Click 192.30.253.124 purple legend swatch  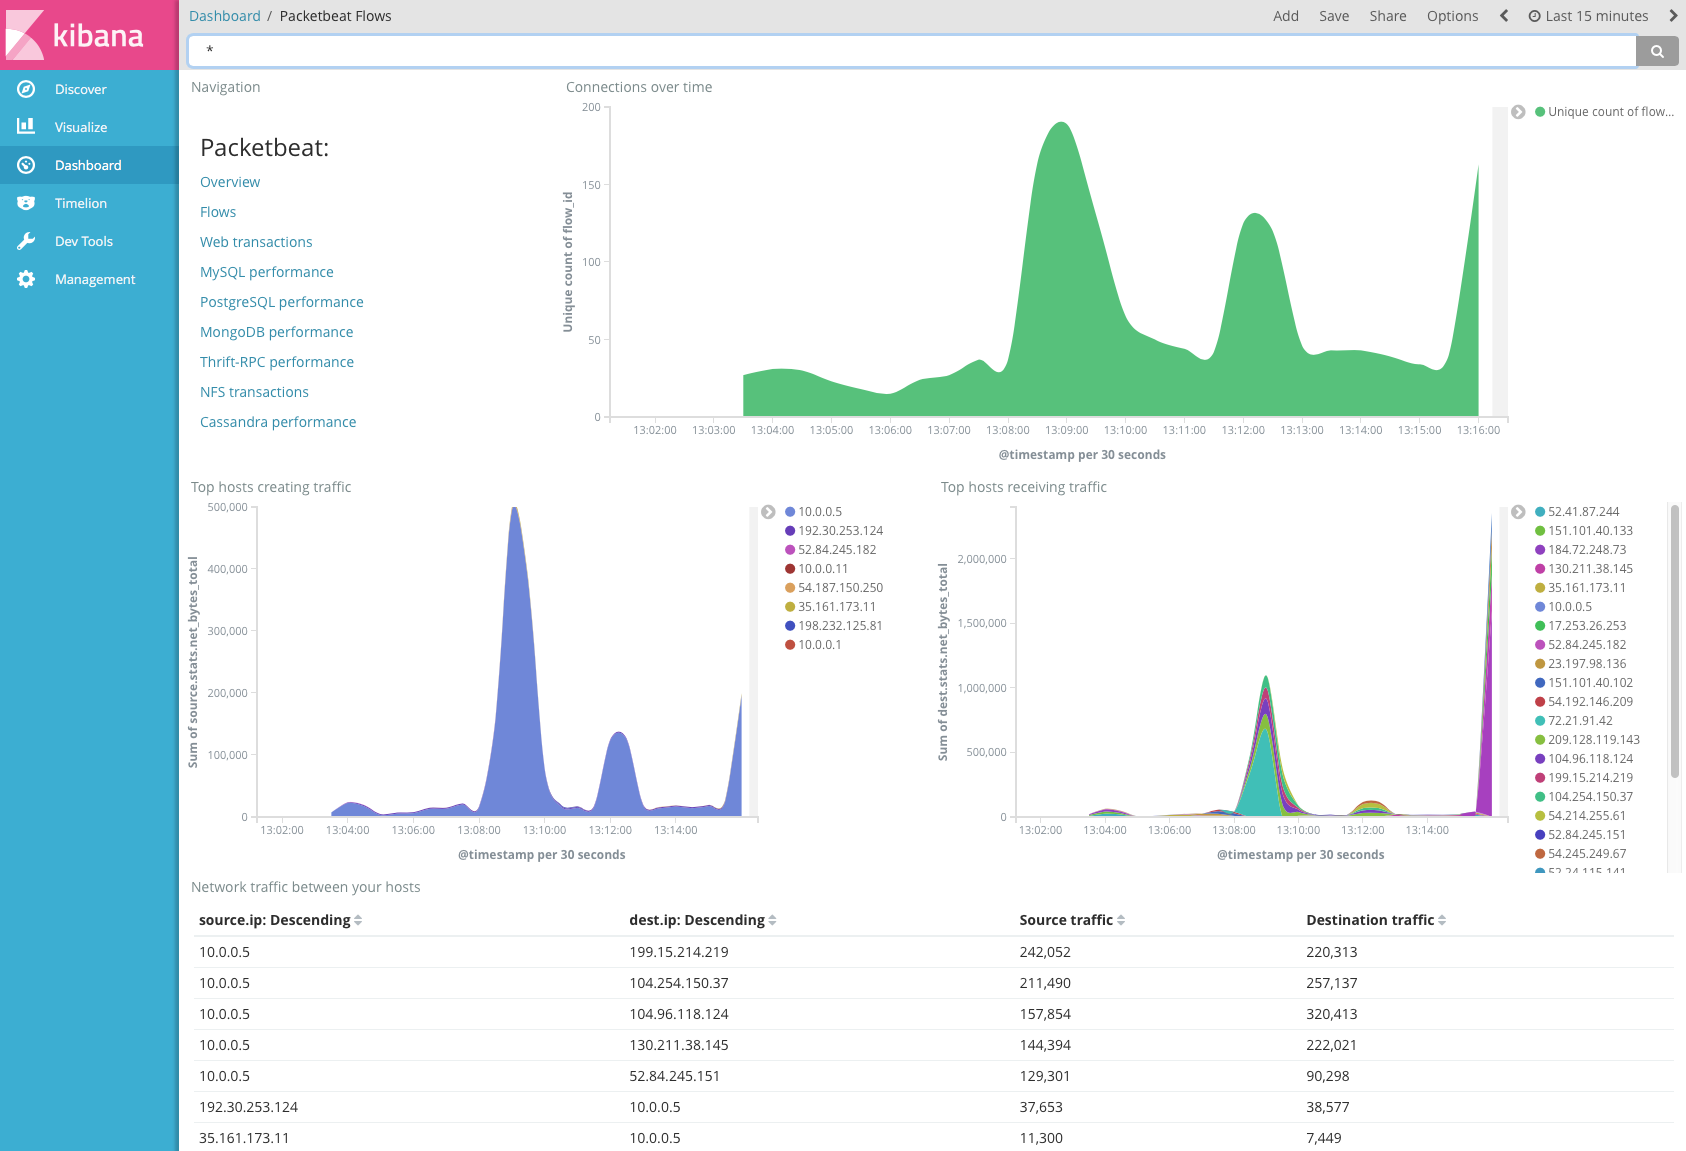coord(790,531)
